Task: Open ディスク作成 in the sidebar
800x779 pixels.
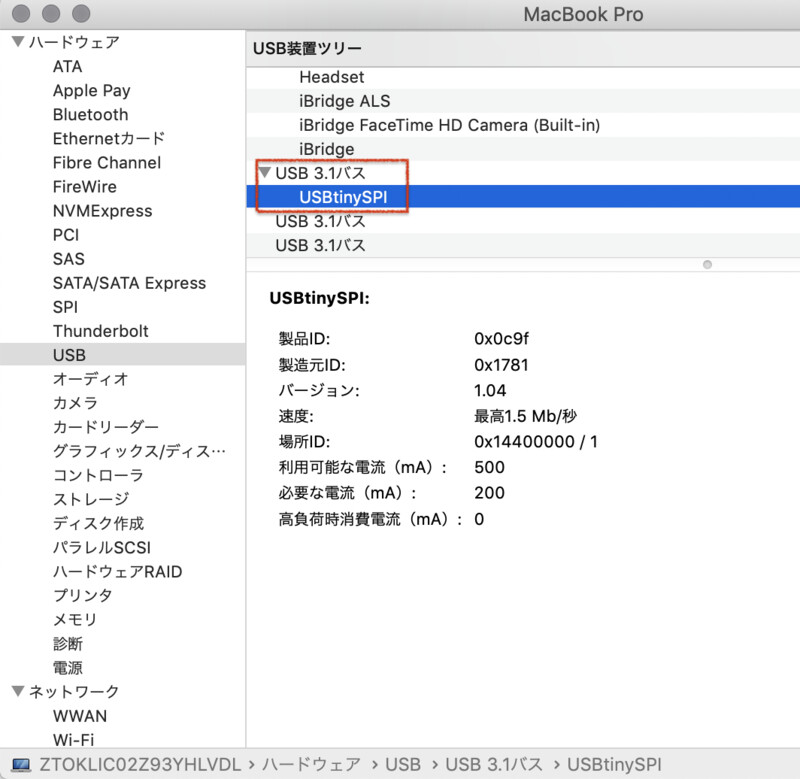Action: [98, 523]
